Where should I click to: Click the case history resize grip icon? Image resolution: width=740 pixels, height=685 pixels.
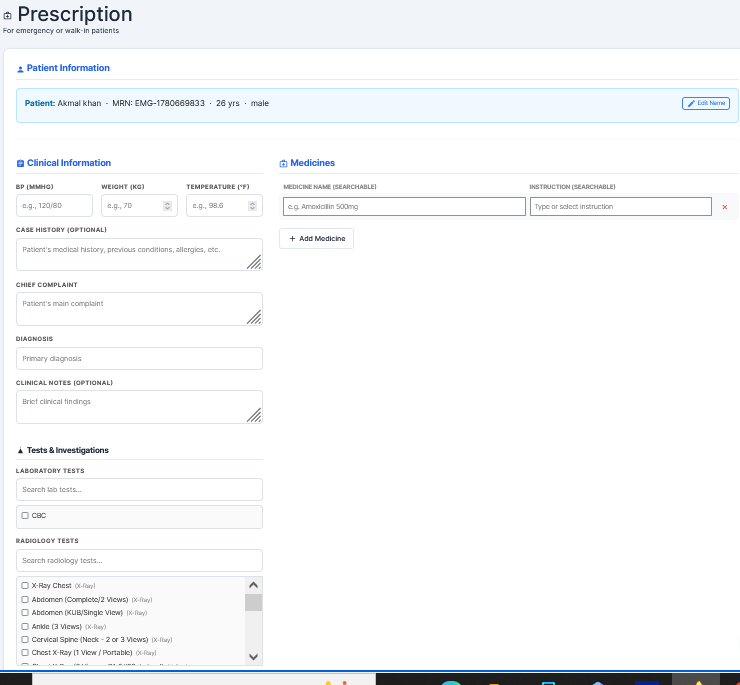pos(254,262)
